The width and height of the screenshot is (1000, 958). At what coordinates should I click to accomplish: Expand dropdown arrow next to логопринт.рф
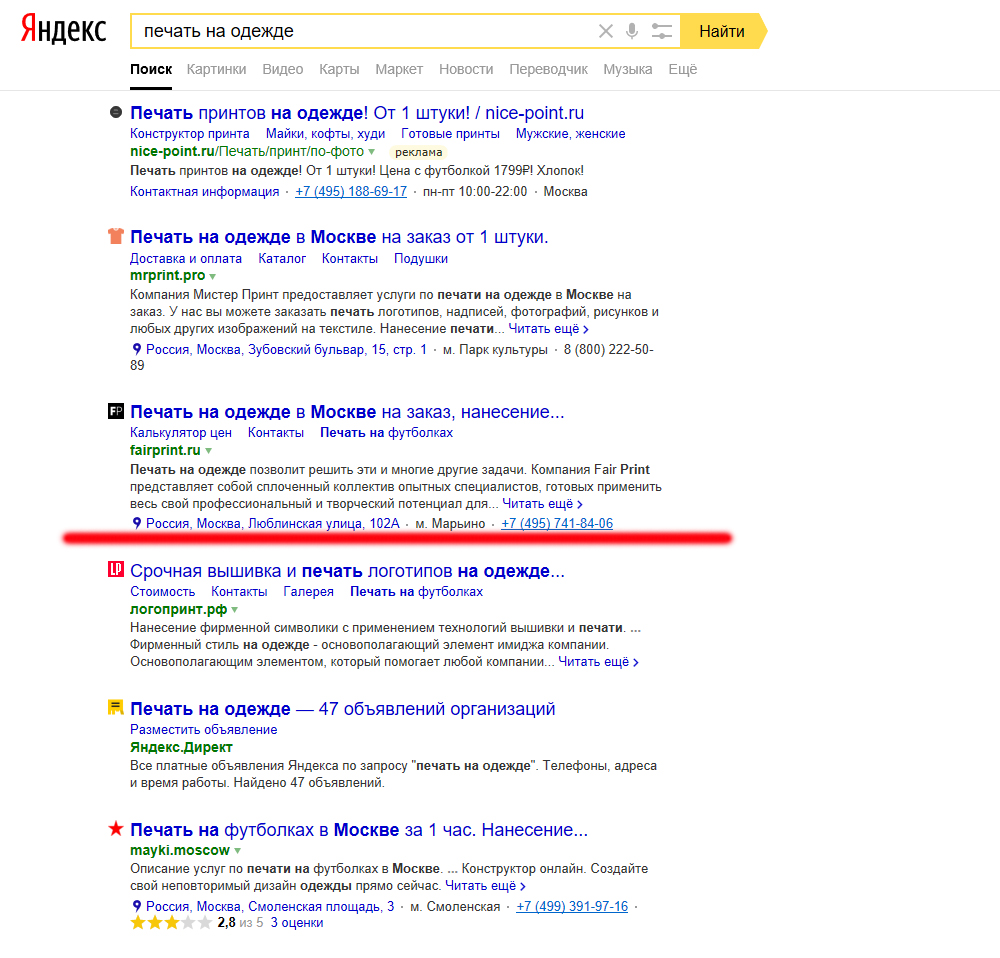coord(234,610)
